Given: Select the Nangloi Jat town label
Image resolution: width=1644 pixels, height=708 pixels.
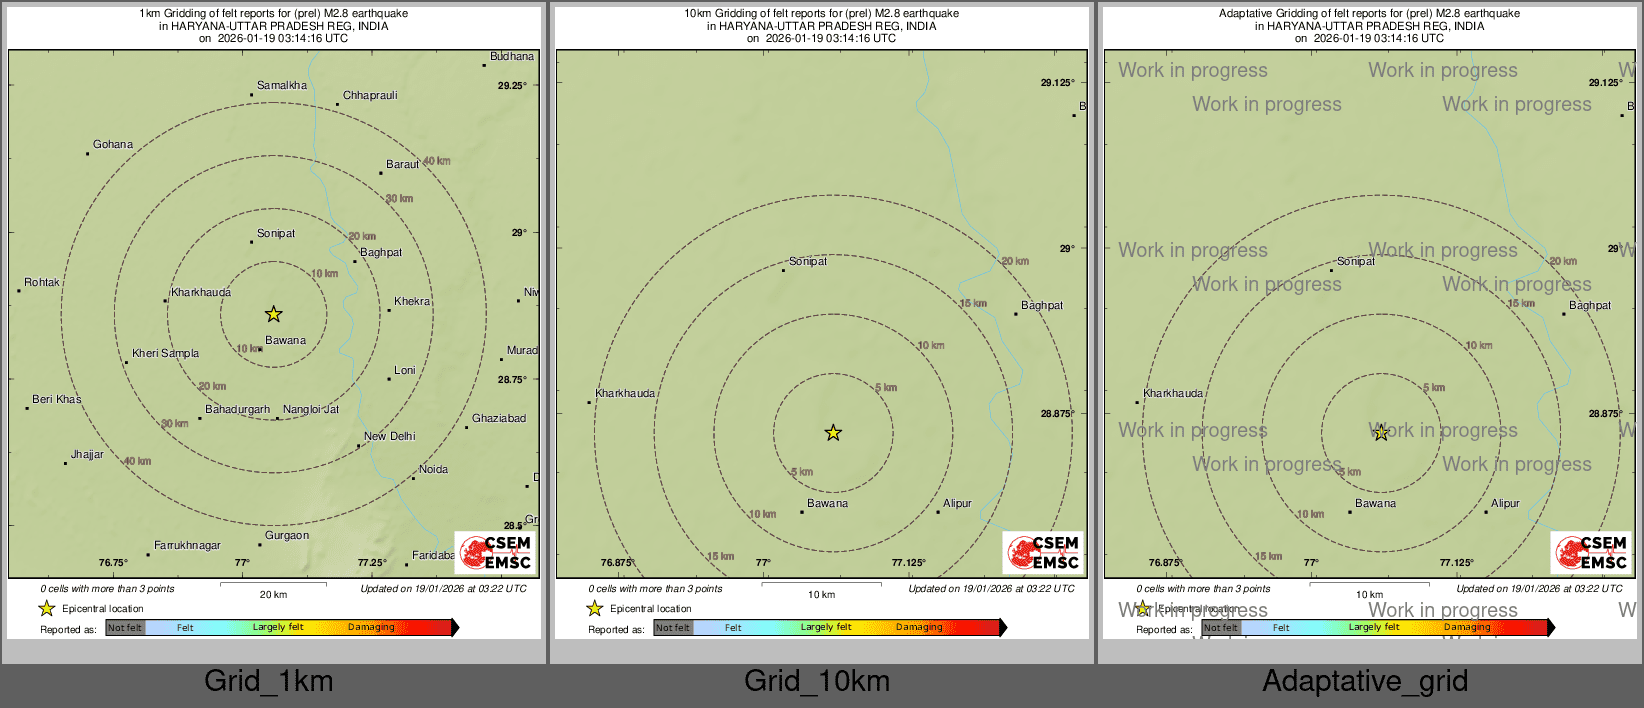Looking at the screenshot, I should [311, 410].
